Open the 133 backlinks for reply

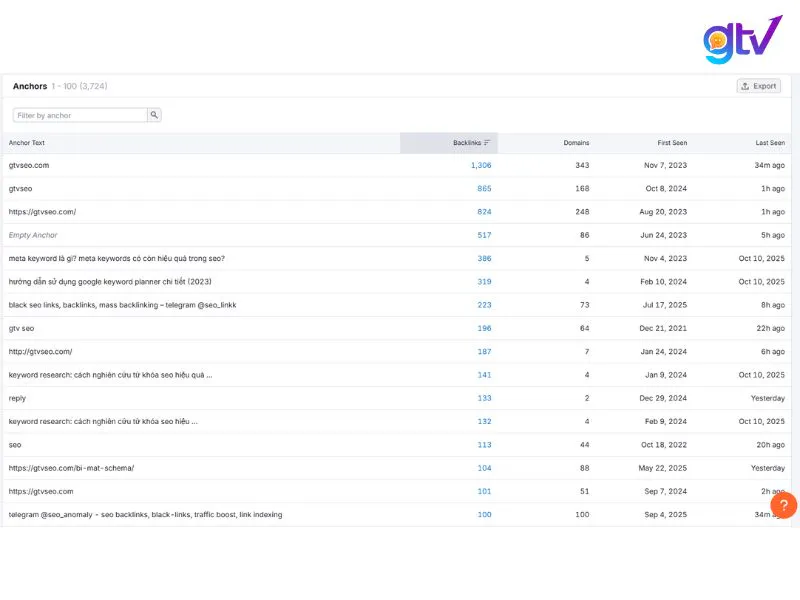(484, 398)
